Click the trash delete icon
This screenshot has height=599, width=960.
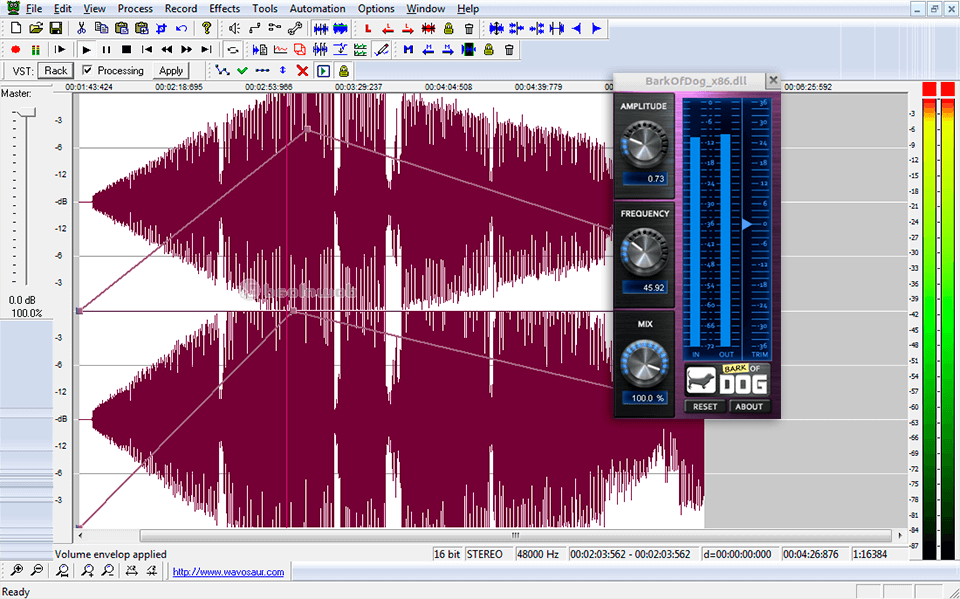click(468, 27)
